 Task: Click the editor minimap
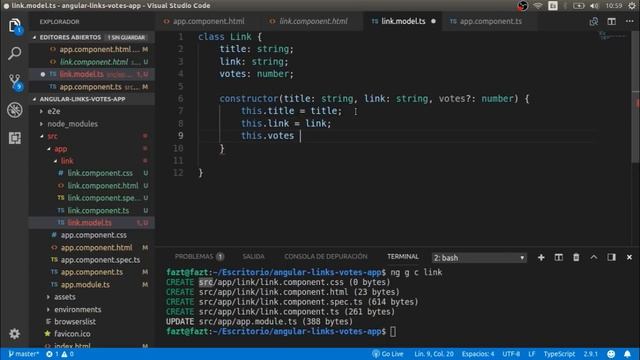coord(612,36)
